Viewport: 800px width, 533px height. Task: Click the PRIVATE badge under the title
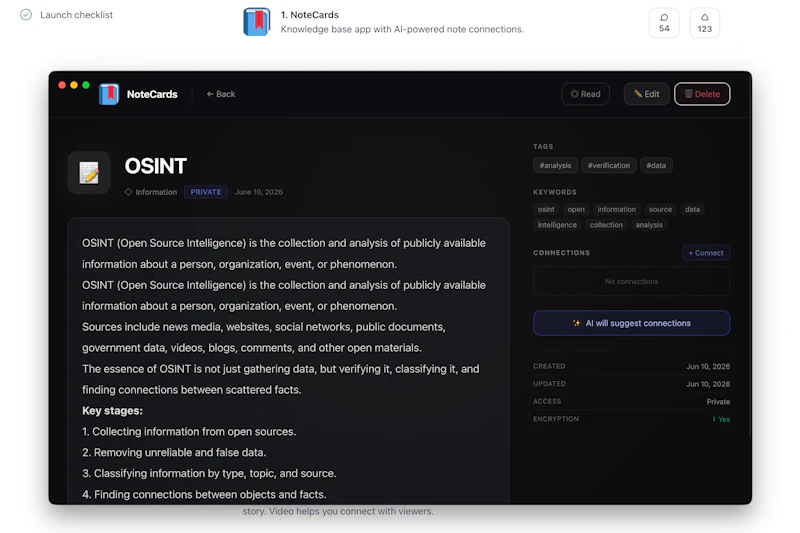click(x=206, y=192)
